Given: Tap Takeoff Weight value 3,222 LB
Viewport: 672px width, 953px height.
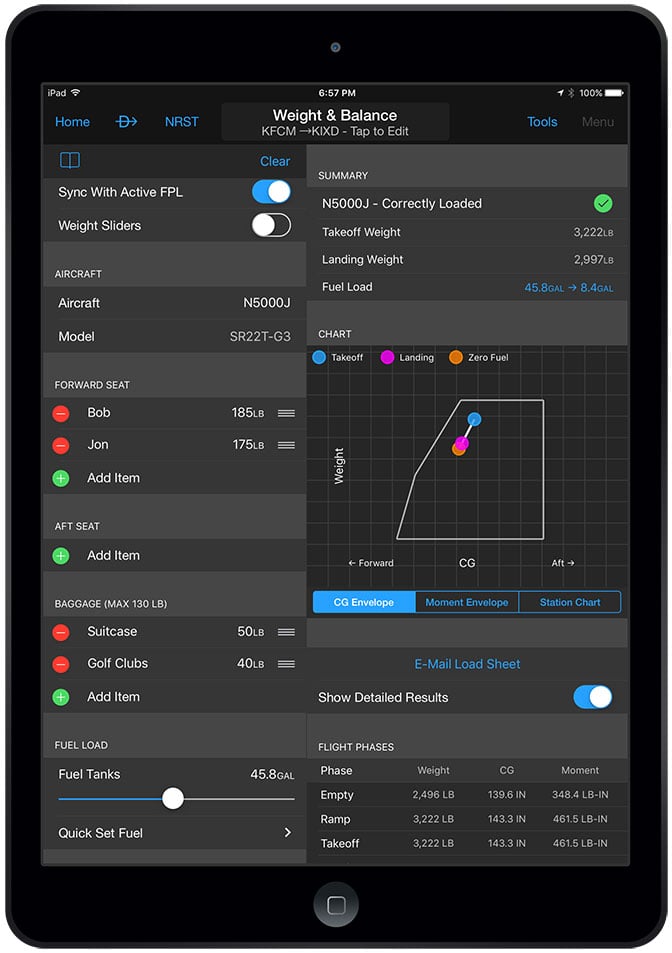Looking at the screenshot, I should pos(593,232).
